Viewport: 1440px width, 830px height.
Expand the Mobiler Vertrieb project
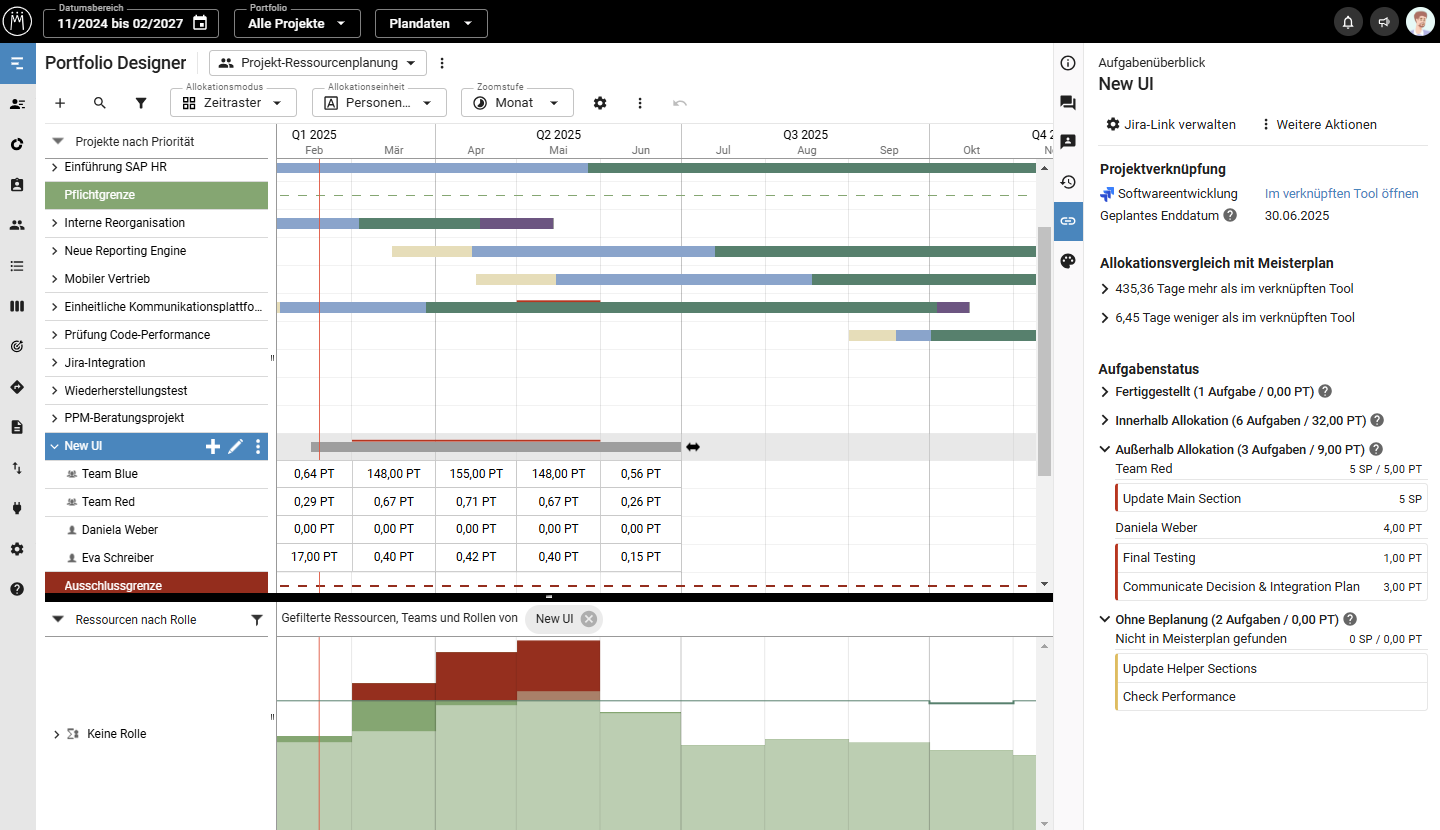click(55, 279)
